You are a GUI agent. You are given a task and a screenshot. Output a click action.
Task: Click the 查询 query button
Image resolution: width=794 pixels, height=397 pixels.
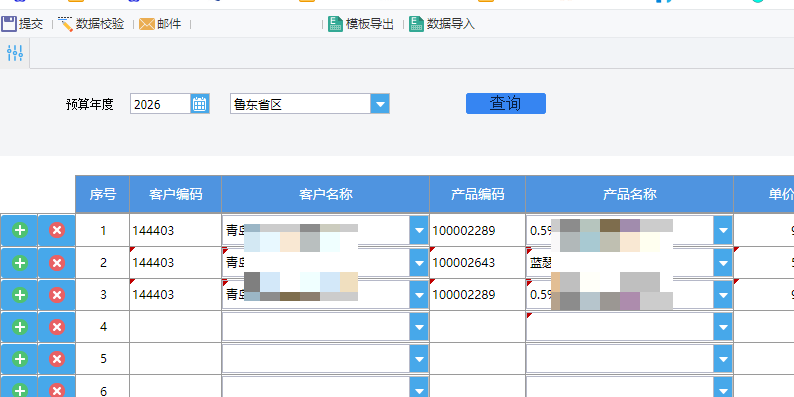(506, 103)
